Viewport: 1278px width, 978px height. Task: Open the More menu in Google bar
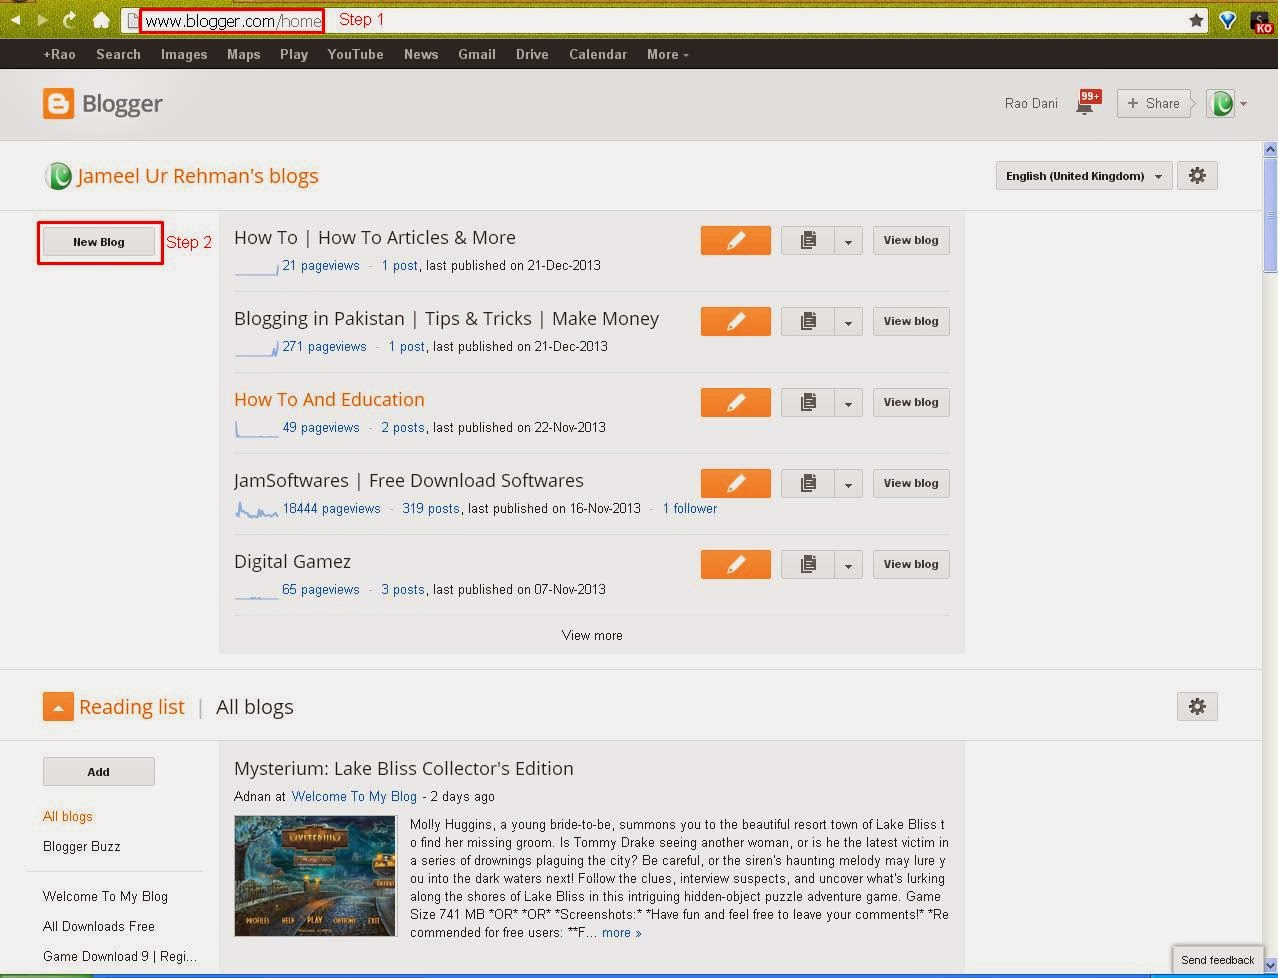(x=667, y=54)
